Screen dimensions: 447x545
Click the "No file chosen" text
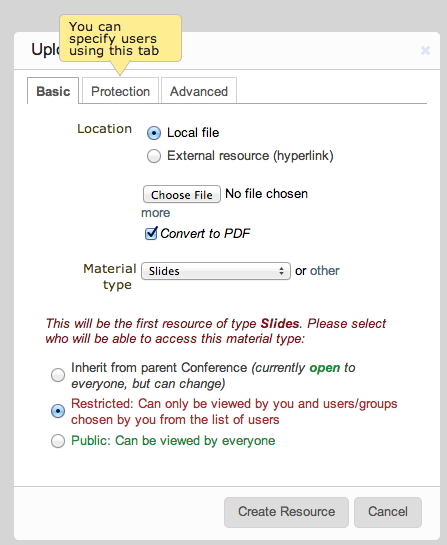(x=266, y=194)
